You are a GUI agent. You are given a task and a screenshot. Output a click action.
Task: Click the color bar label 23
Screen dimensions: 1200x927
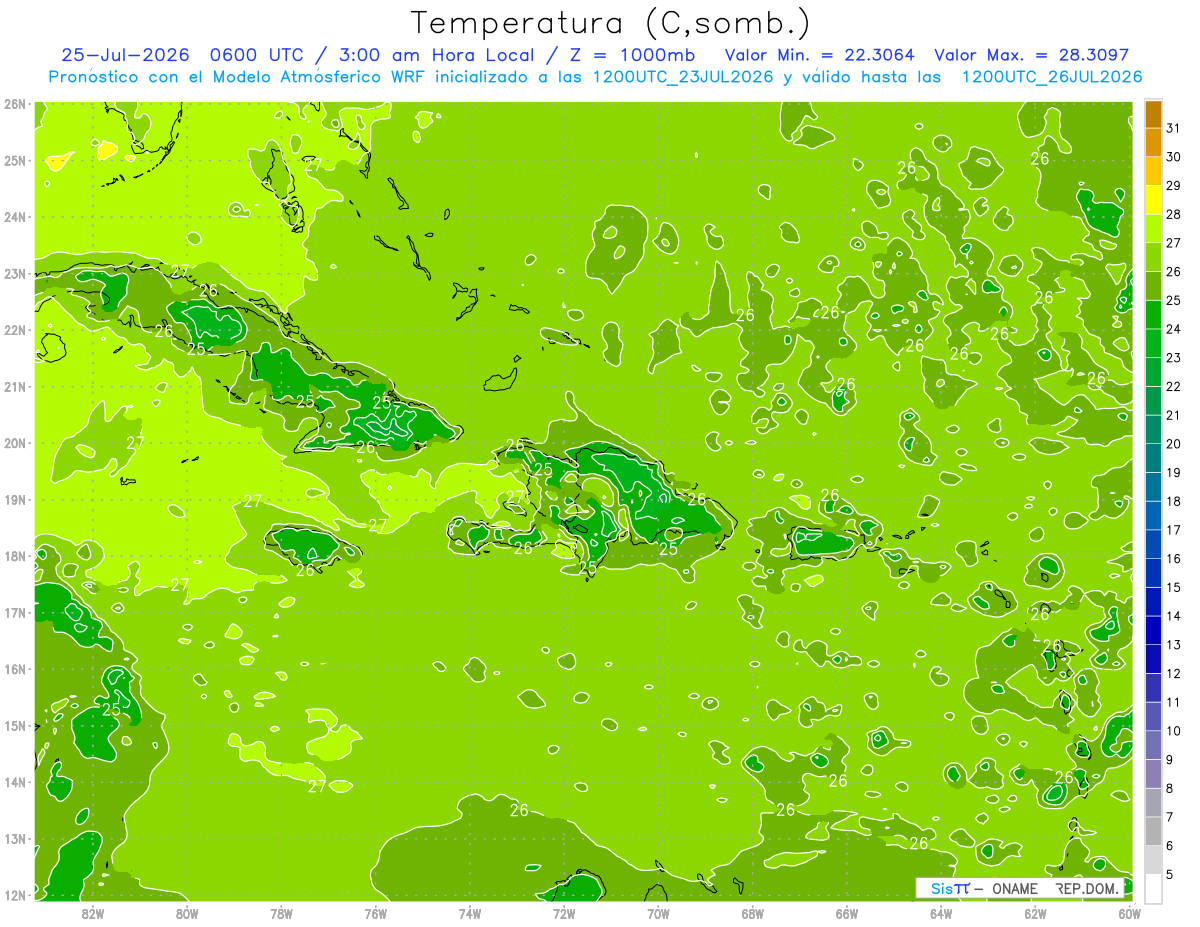pos(1174,358)
